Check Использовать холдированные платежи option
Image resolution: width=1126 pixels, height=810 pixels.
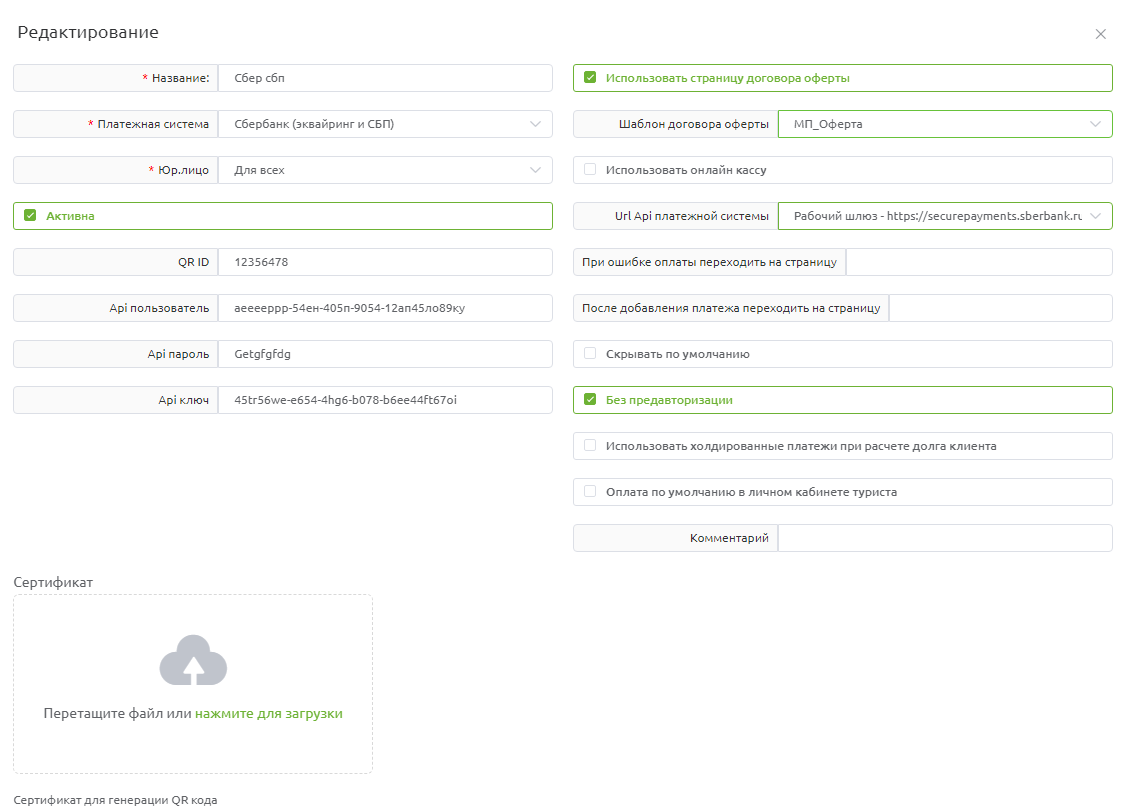click(590, 445)
